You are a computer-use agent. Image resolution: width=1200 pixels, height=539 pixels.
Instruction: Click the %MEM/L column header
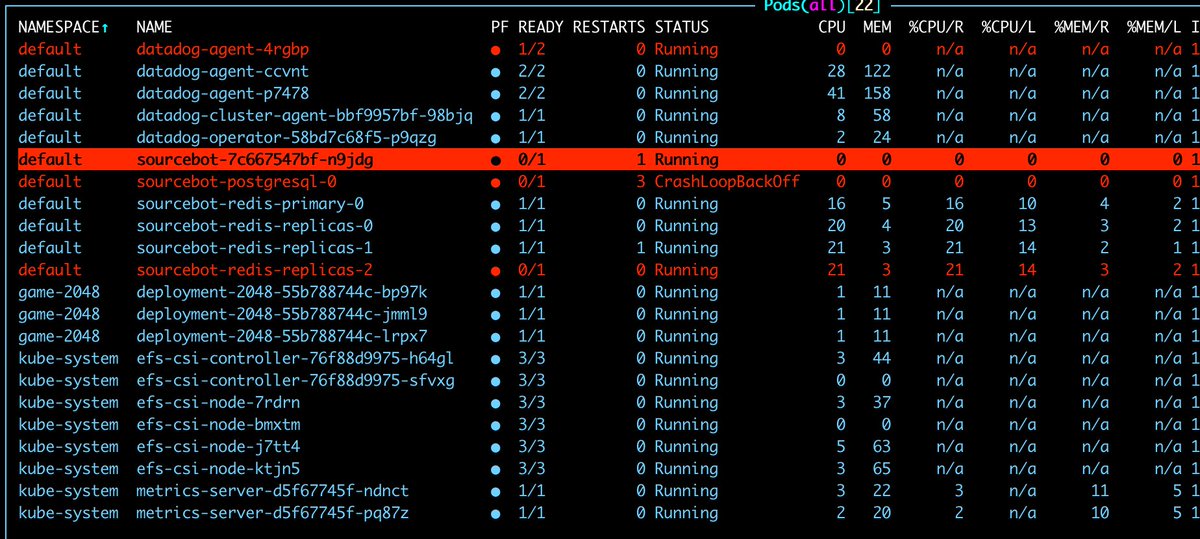click(x=1155, y=27)
